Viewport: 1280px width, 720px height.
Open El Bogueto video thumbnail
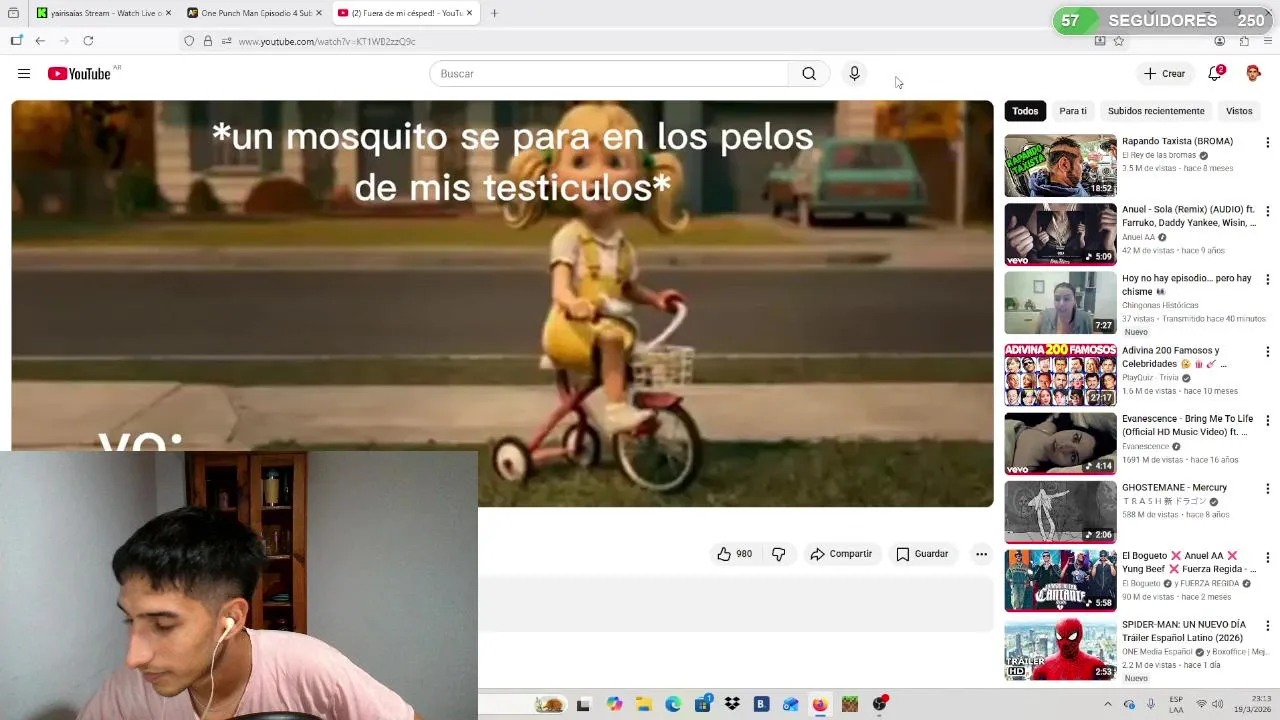(x=1060, y=580)
